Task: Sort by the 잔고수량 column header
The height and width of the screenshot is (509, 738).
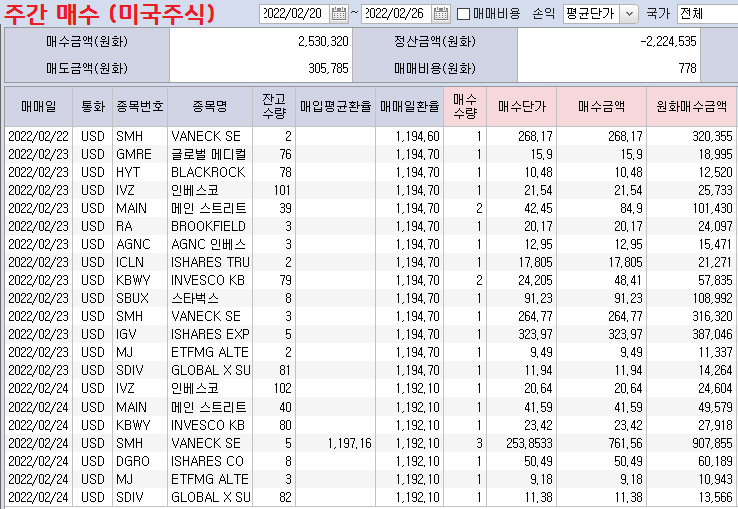Action: pos(274,106)
